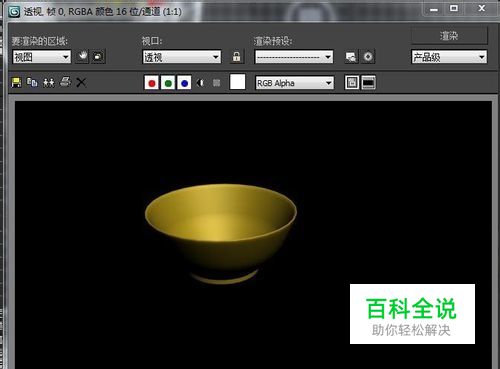Toggle the UI overlay icon
Screen dimensions: 500x369
[x=352, y=83]
